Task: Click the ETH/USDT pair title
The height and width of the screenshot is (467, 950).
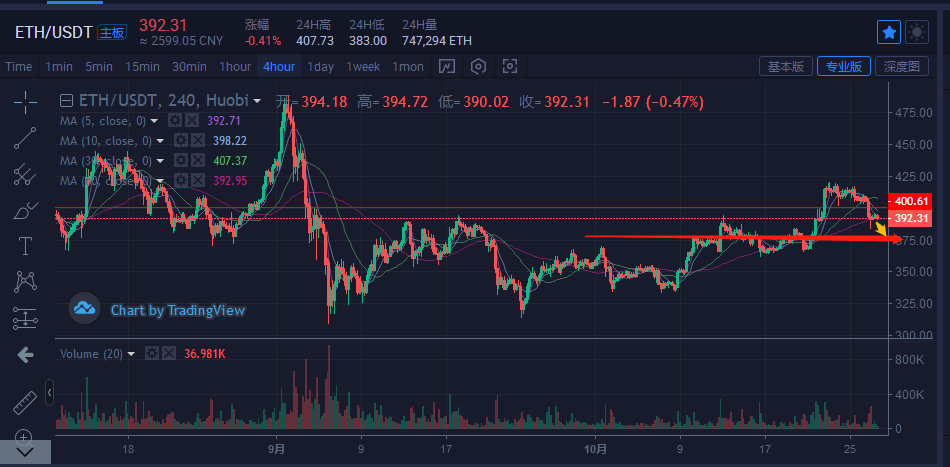Action: (54, 33)
